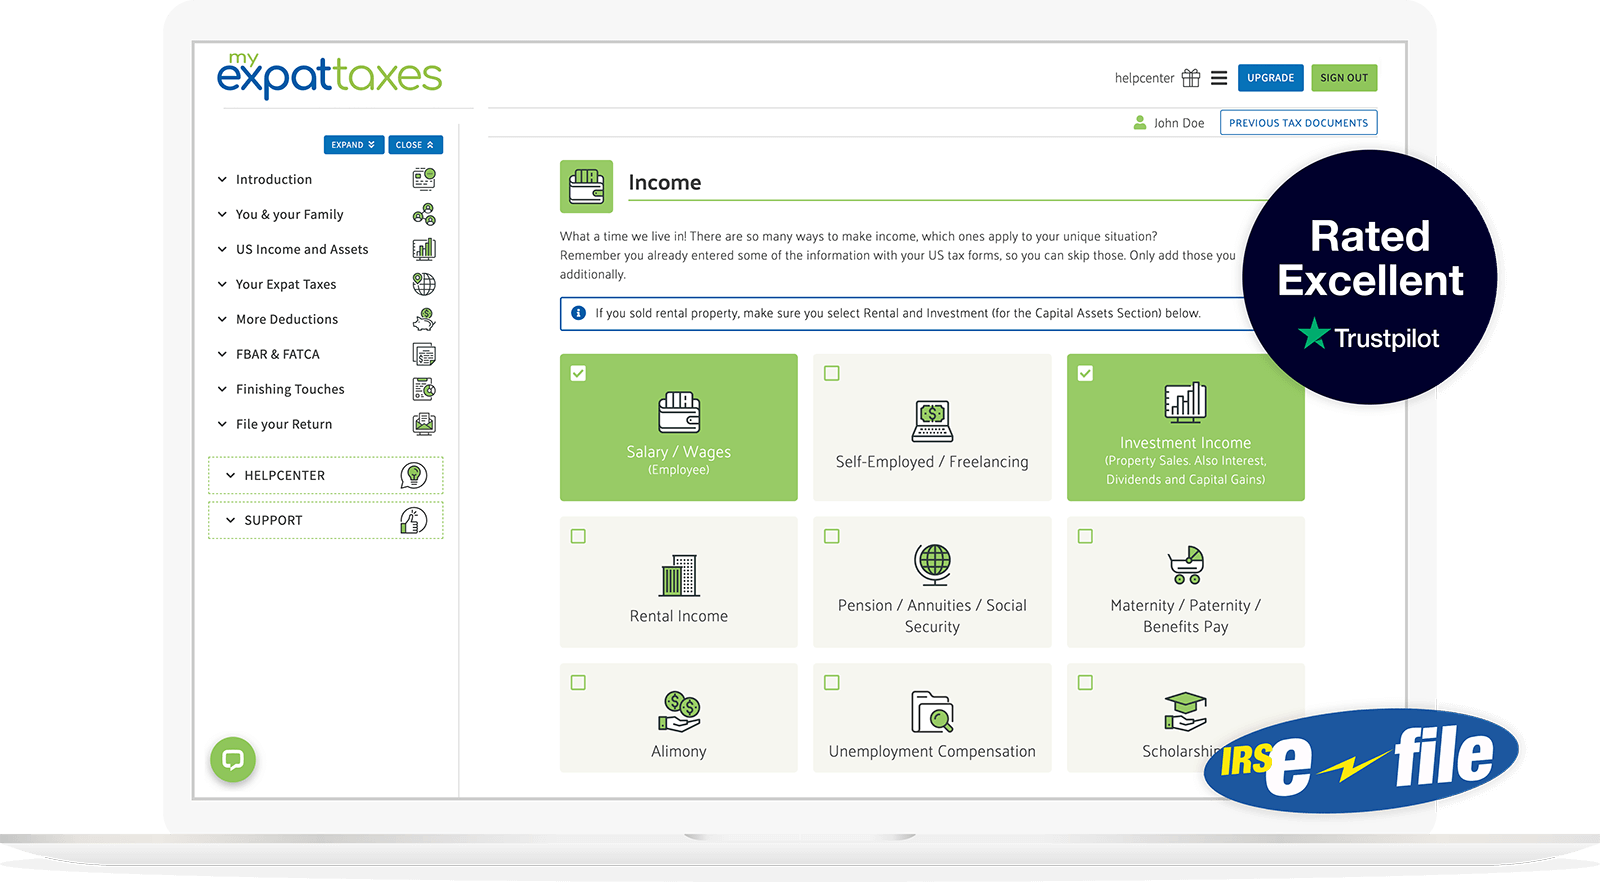Click the FBAR & FATCA document icon
Viewport: 1600px width, 882px height.
(x=424, y=354)
